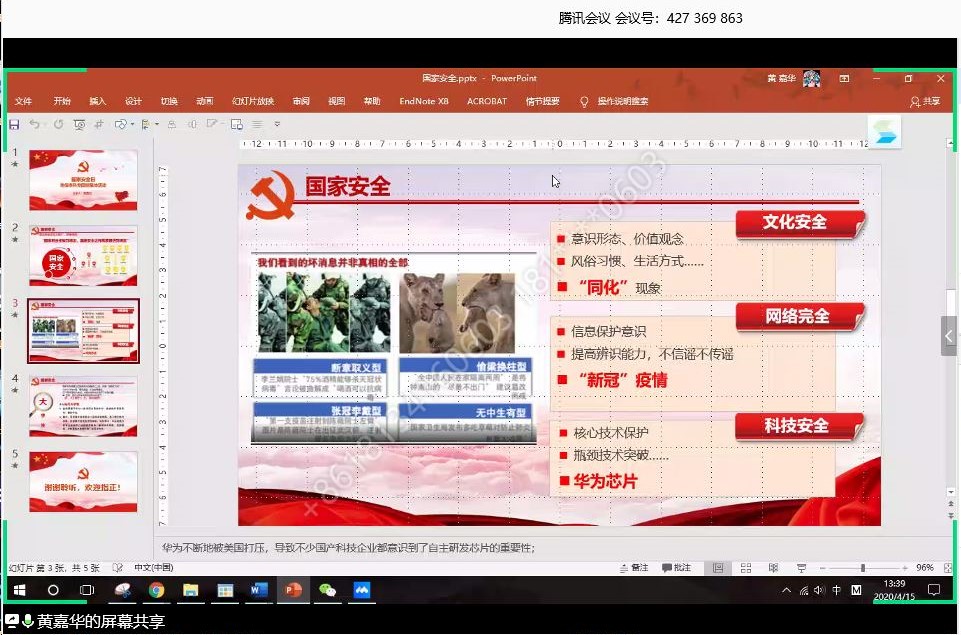Select slide 5 thumbnail 谢谢聆听
The width and height of the screenshot is (961, 635).
coord(83,482)
